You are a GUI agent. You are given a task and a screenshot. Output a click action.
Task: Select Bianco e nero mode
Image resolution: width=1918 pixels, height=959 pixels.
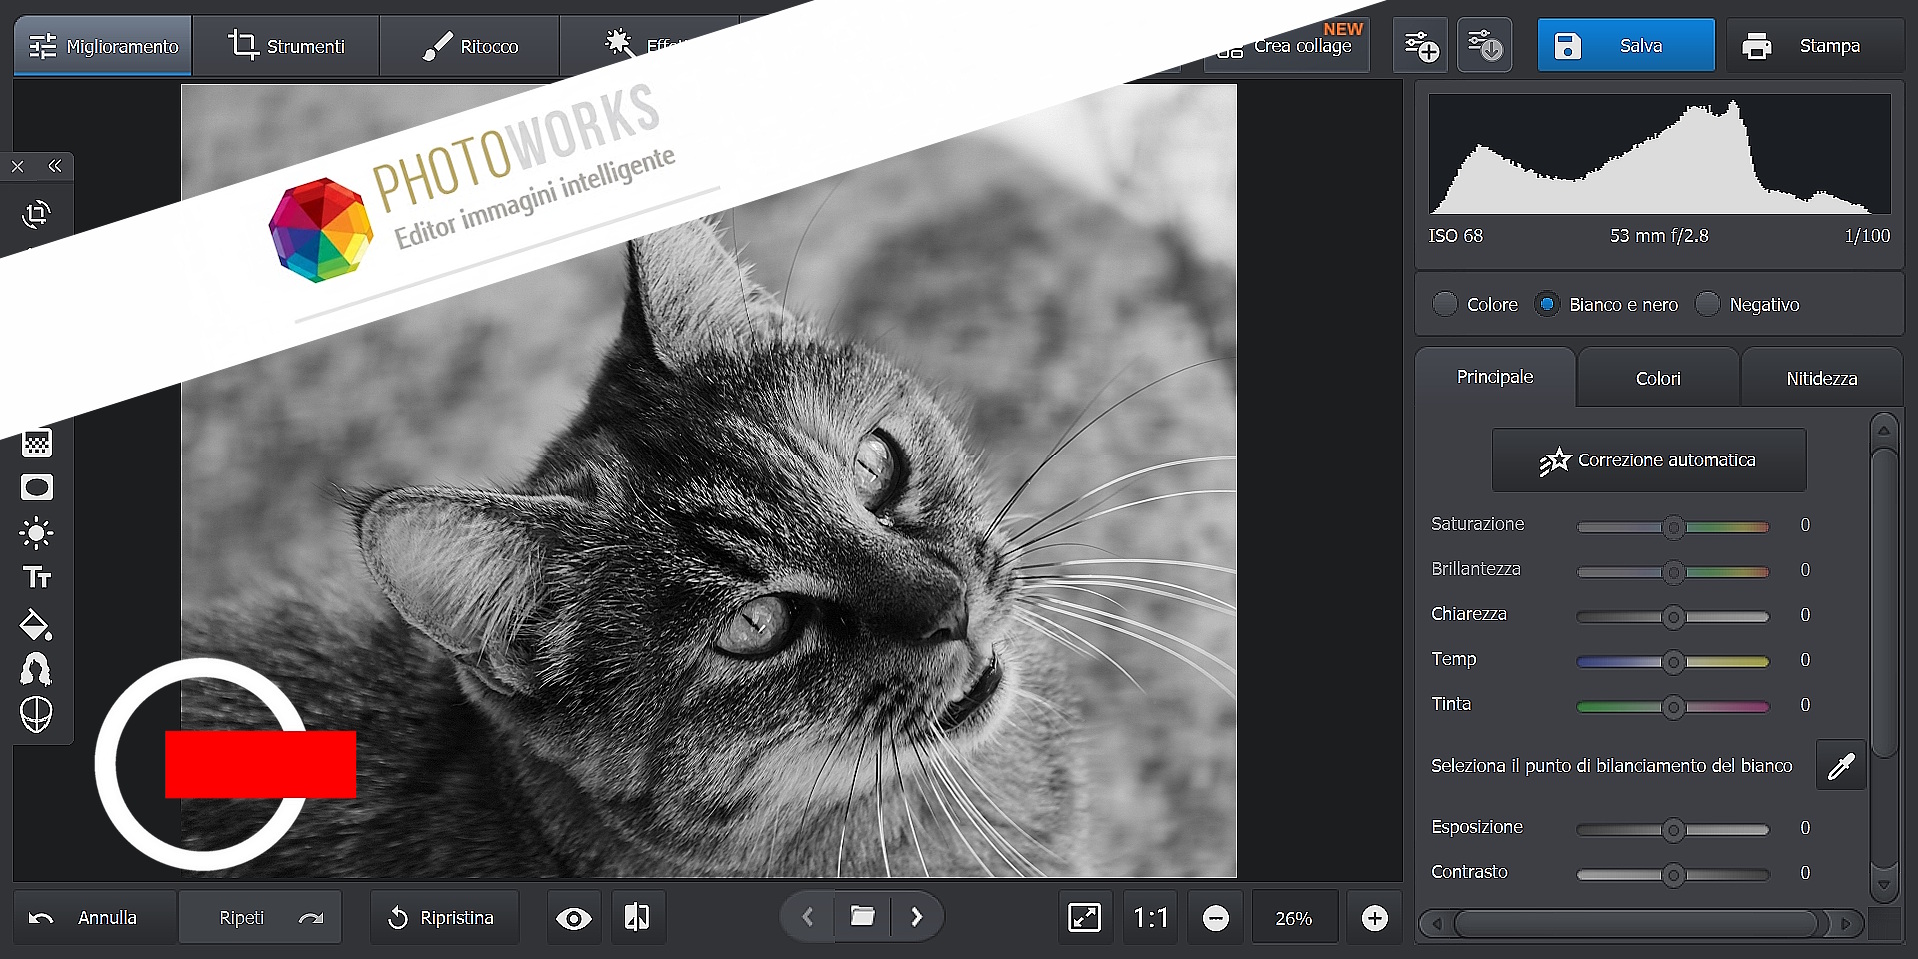[1547, 304]
